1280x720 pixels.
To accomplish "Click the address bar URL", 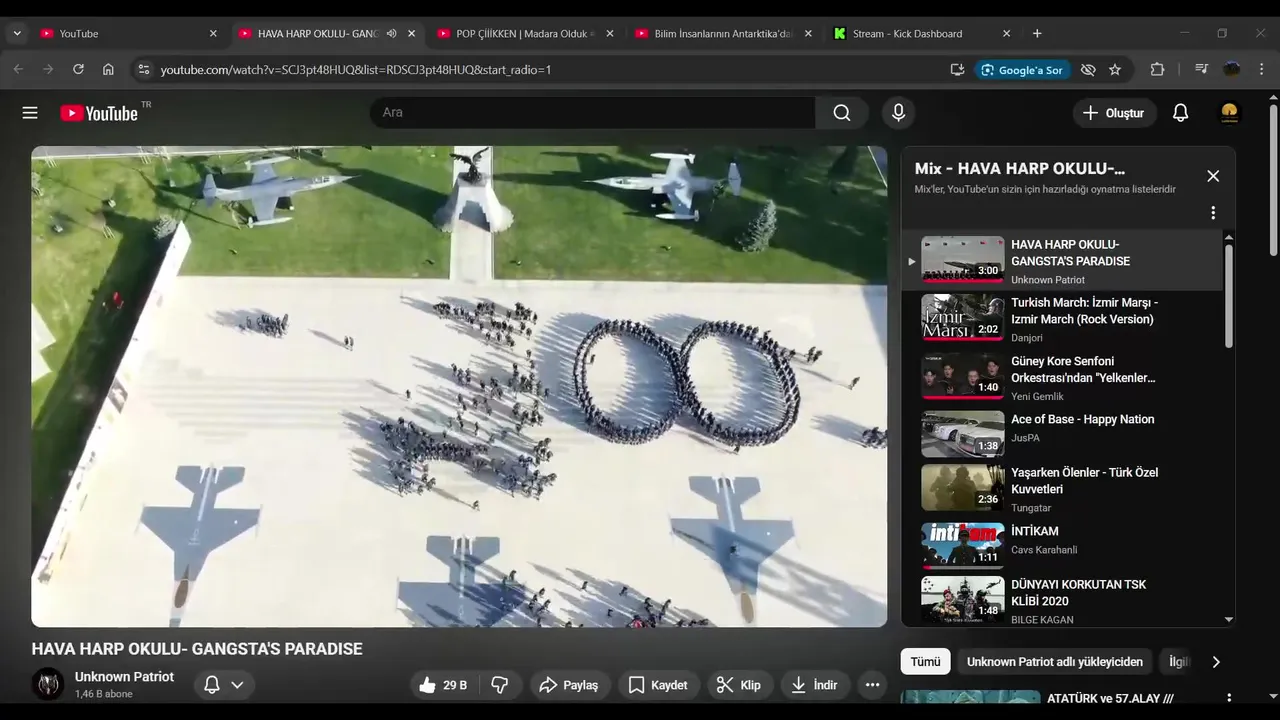I will point(356,70).
